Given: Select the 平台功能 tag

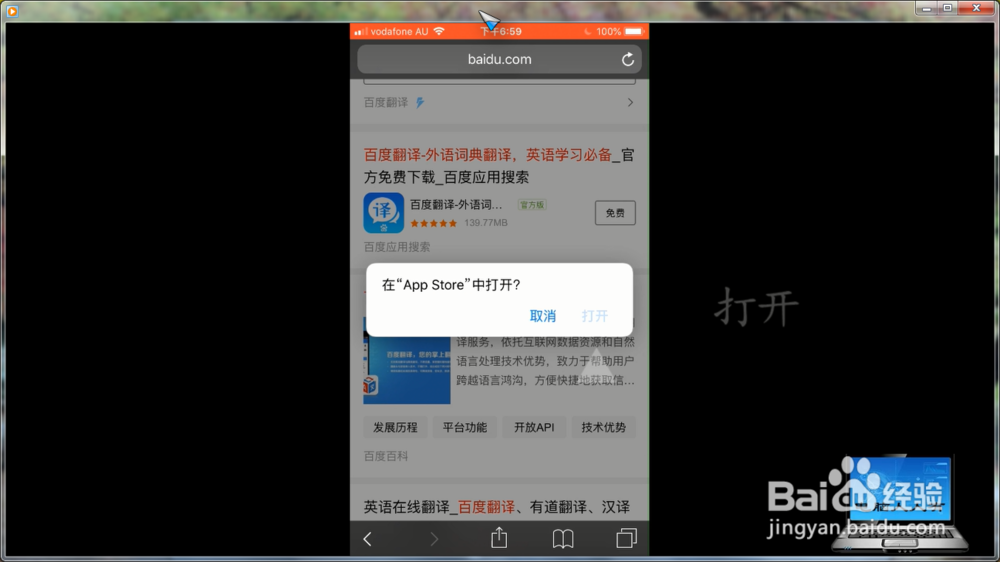Looking at the screenshot, I should (464, 427).
